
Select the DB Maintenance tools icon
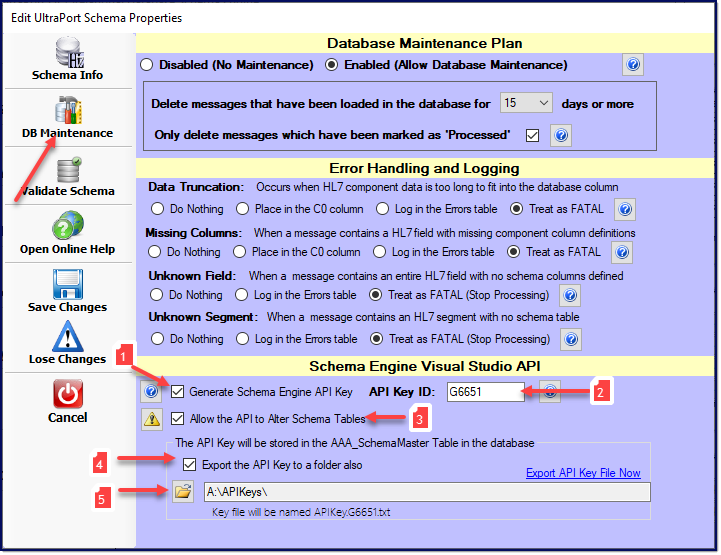[69, 110]
